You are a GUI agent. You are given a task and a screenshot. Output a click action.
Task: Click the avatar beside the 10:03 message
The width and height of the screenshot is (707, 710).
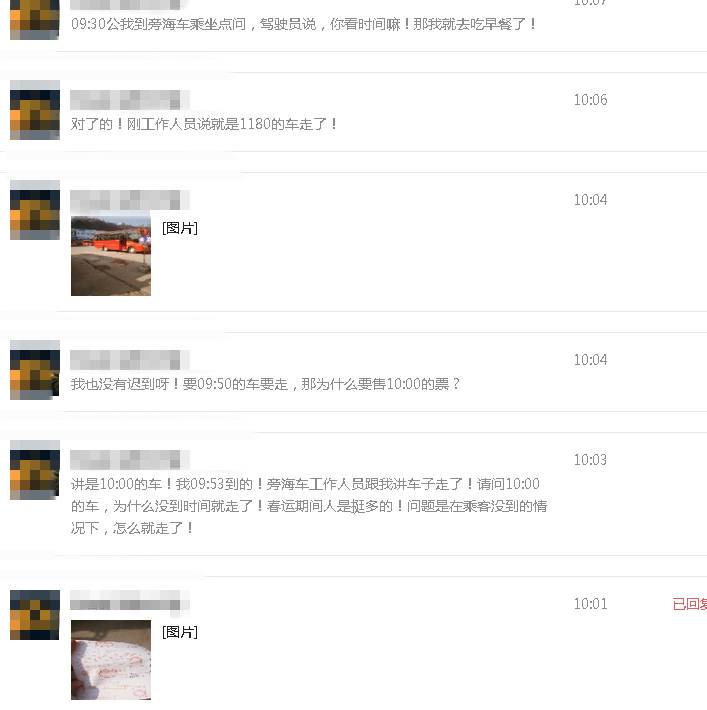click(x=35, y=470)
